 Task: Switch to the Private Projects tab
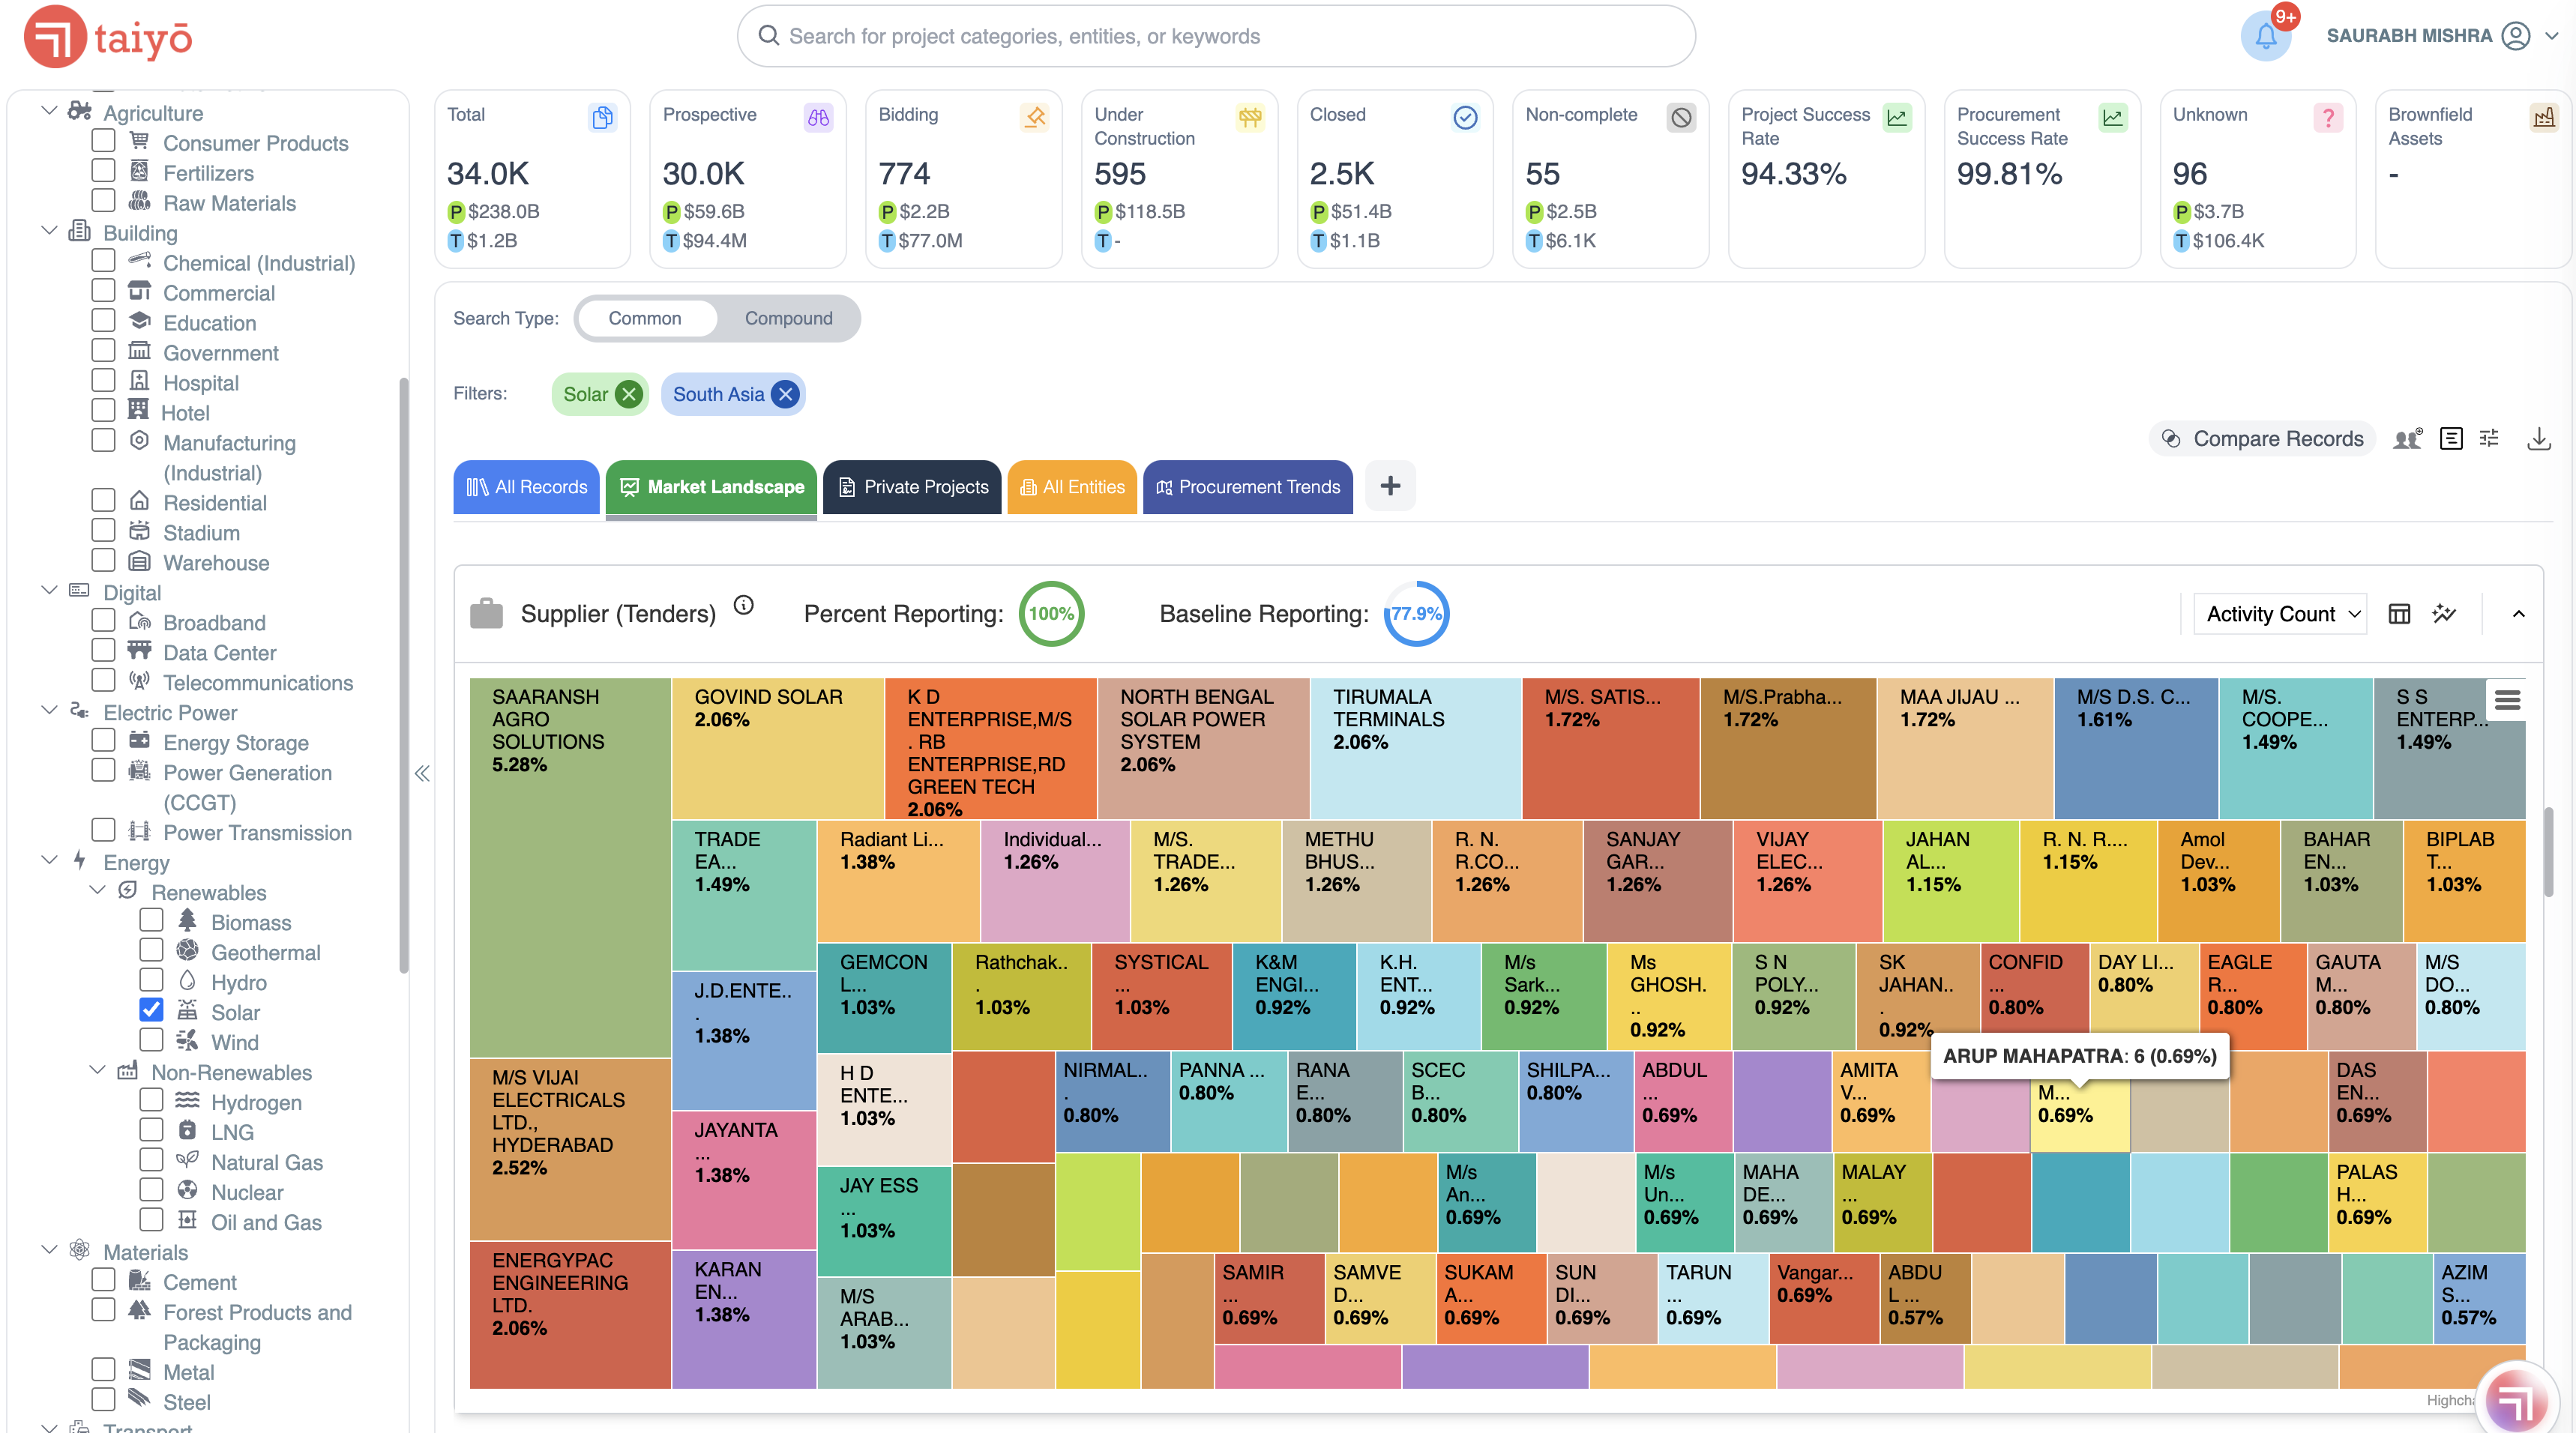(912, 487)
